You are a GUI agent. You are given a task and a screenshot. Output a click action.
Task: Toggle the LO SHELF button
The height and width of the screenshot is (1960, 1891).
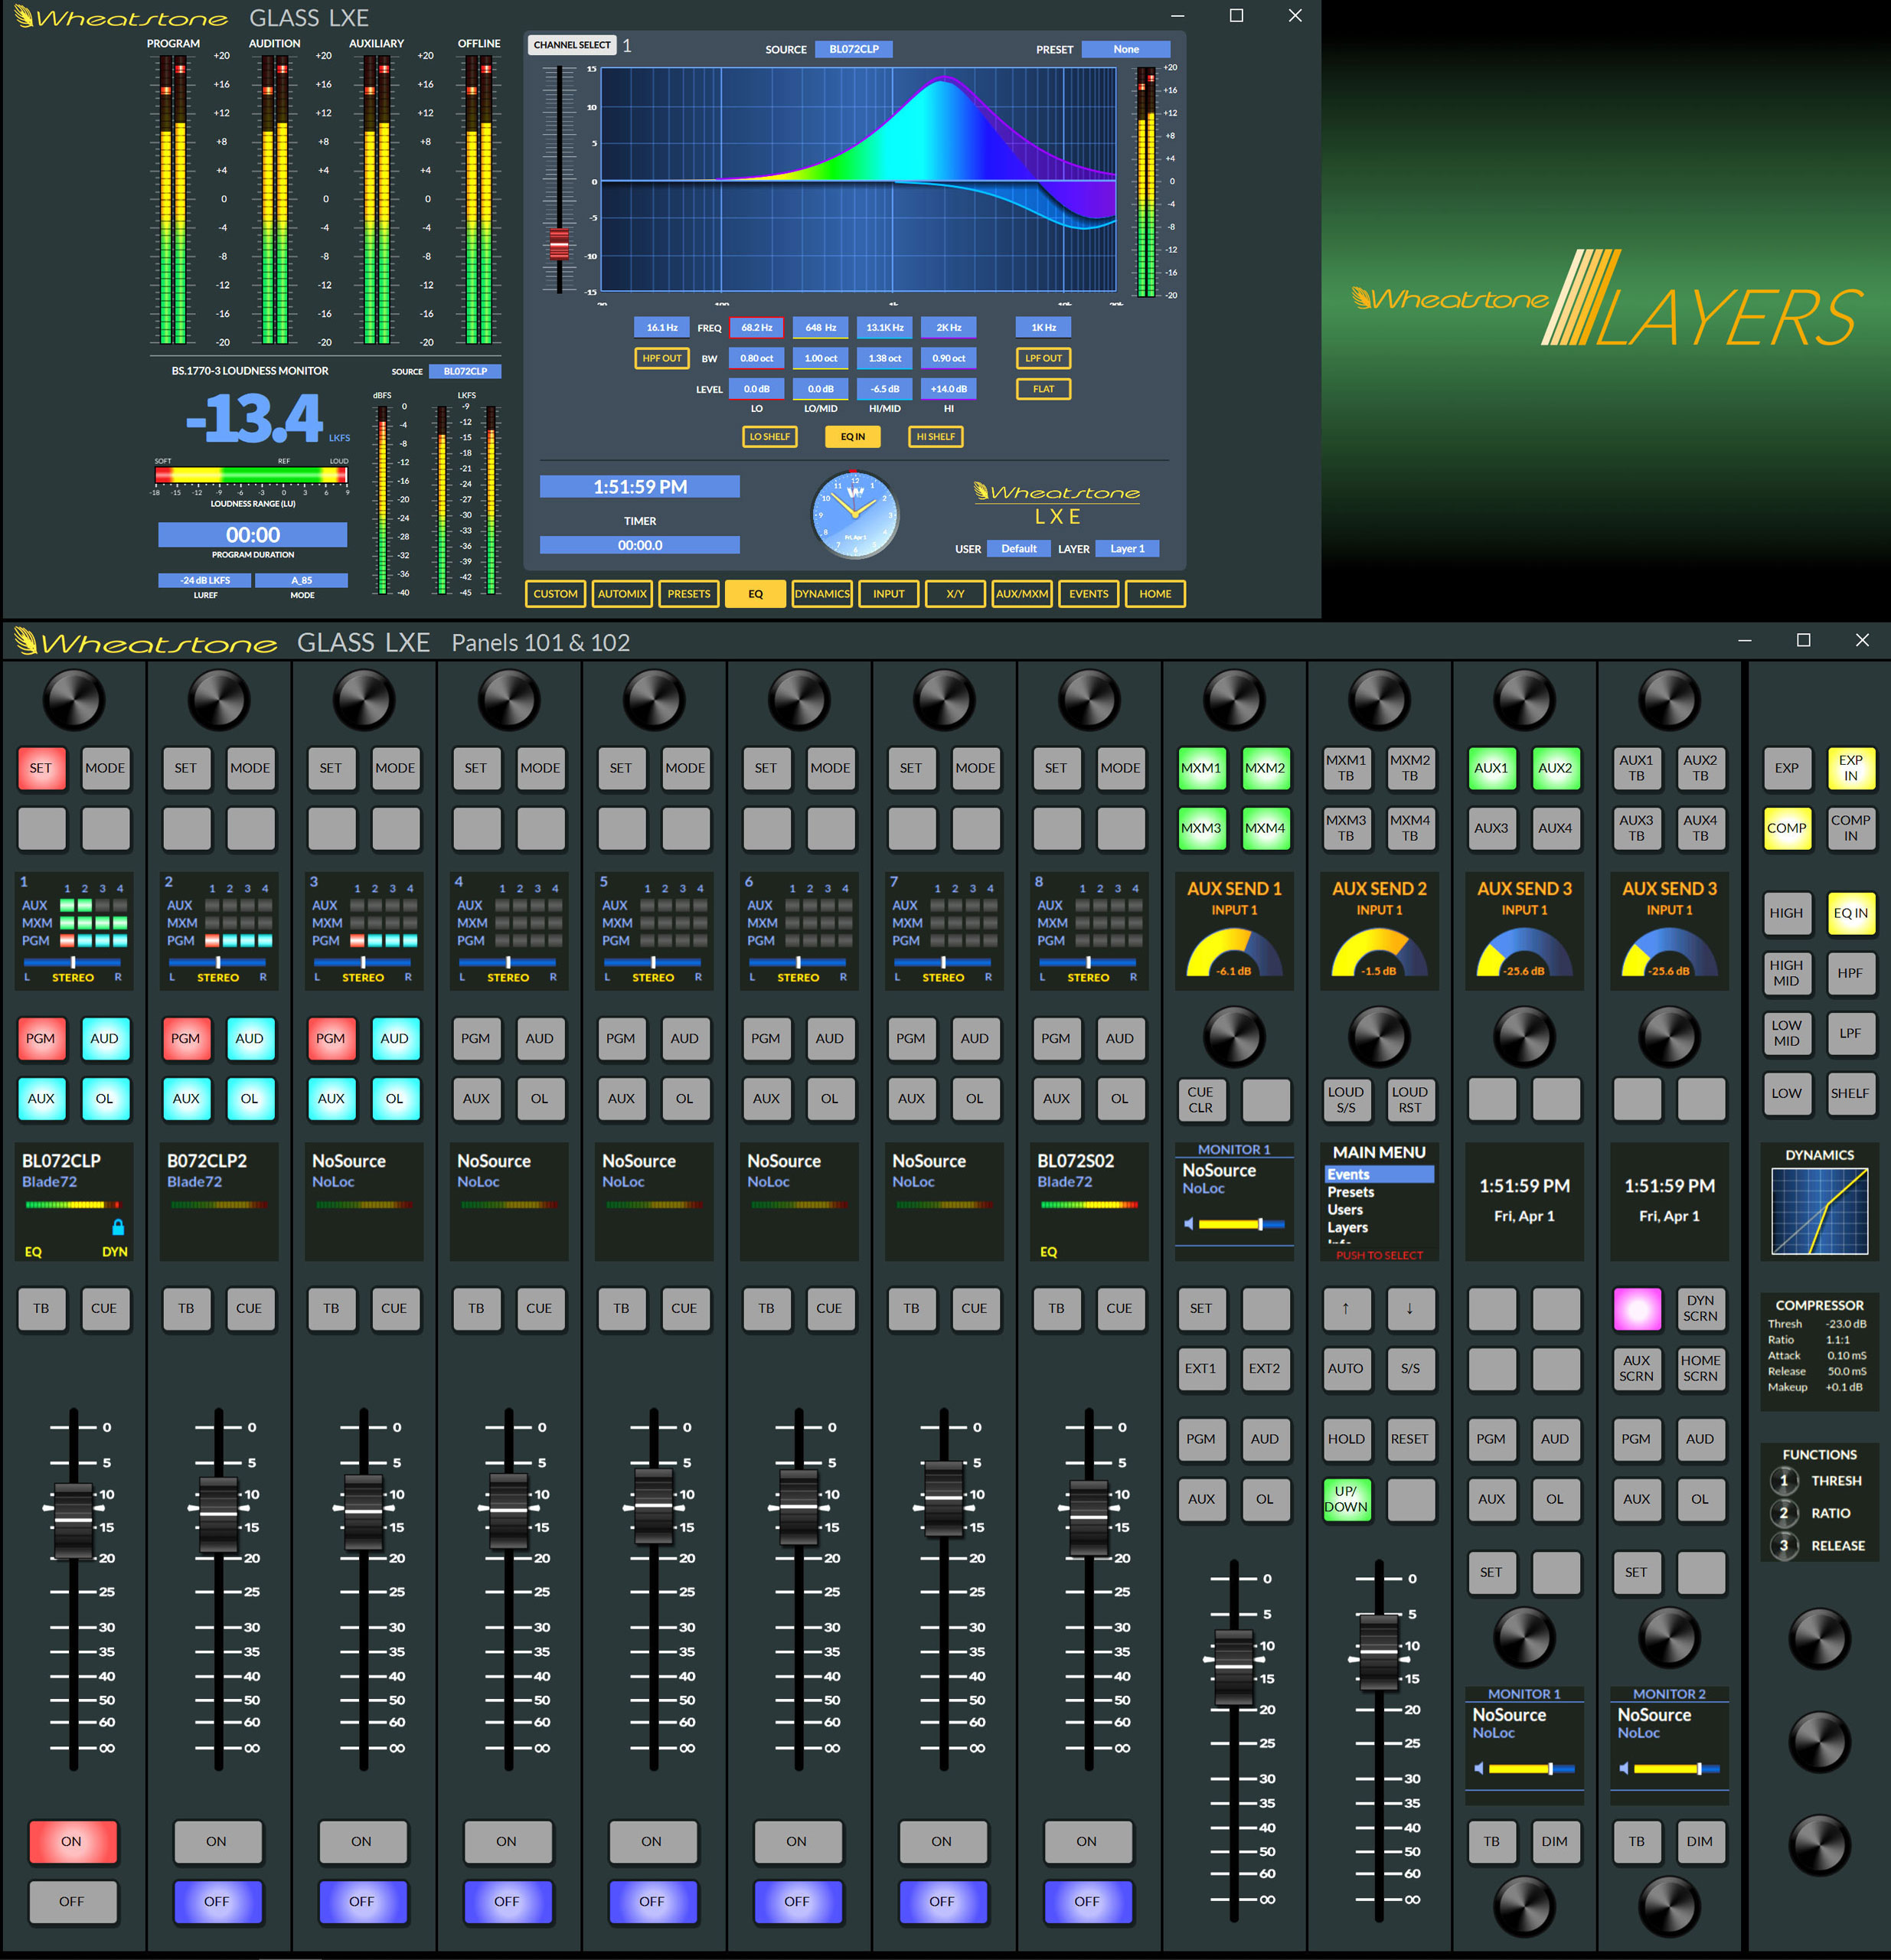[x=770, y=436]
